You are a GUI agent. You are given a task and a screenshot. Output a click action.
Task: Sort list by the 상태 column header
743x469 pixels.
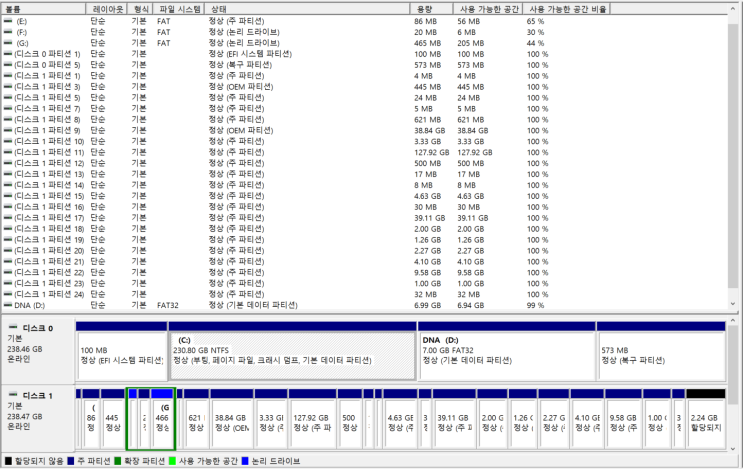pyautogui.click(x=307, y=9)
